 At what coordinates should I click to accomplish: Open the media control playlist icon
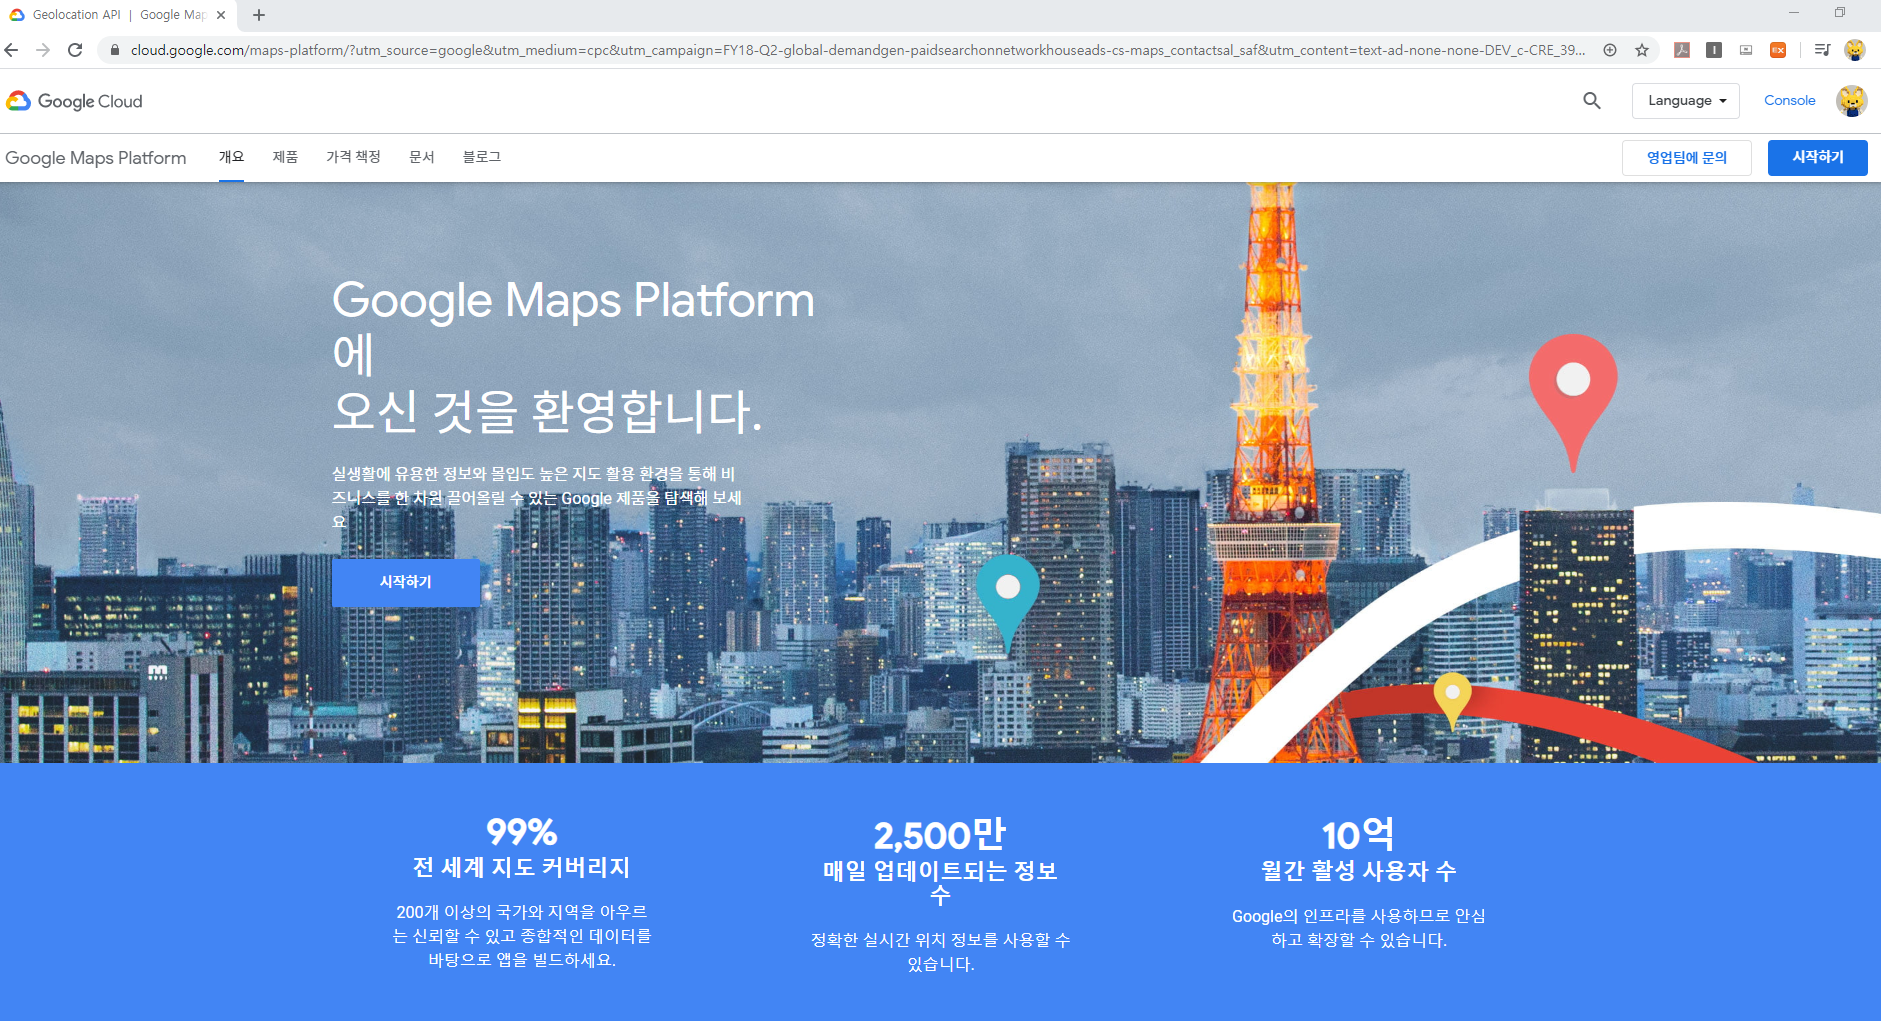(x=1822, y=50)
